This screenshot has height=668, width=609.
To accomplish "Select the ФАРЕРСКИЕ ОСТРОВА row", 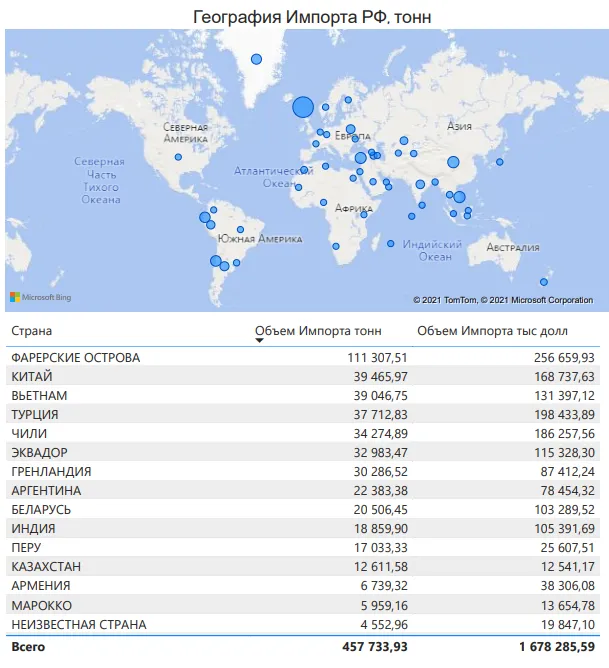I will tap(75, 357).
